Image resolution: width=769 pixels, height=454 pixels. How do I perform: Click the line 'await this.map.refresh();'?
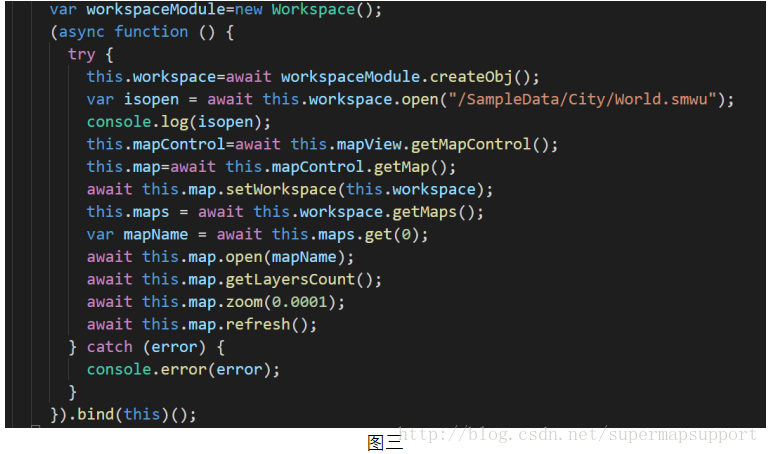(202, 325)
